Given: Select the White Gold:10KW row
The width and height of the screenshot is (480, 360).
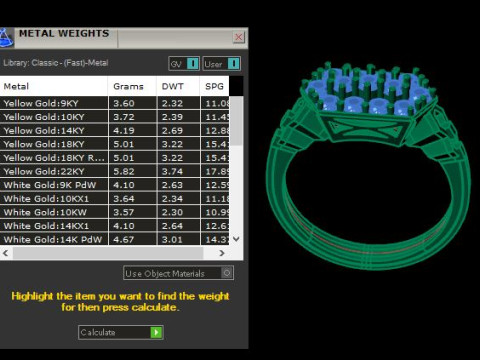Looking at the screenshot, I should pyautogui.click(x=114, y=212).
